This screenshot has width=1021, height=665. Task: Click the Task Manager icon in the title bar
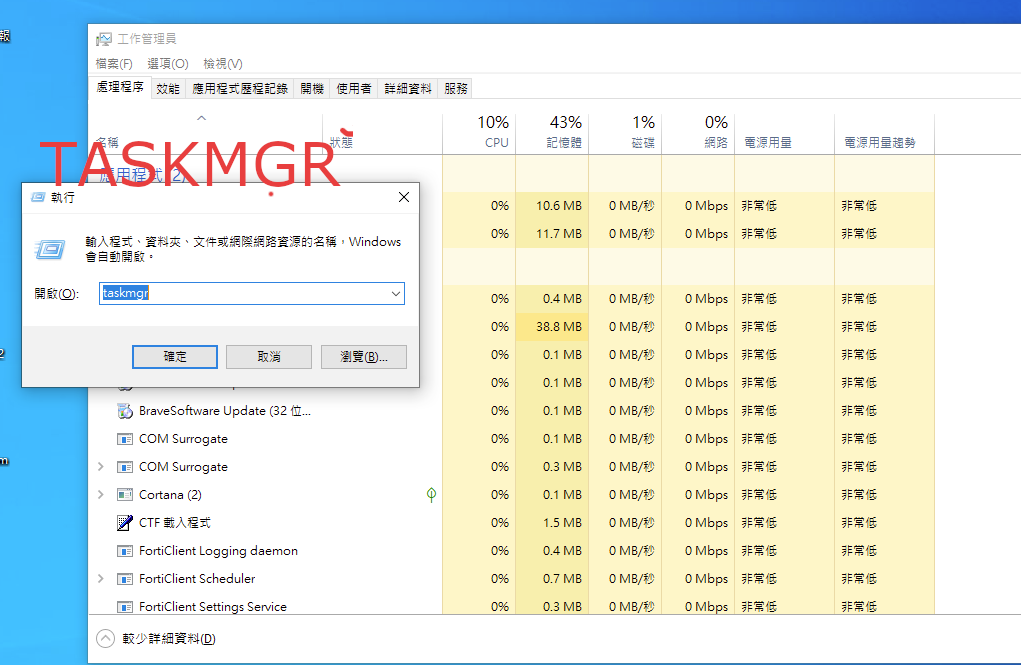click(x=104, y=39)
